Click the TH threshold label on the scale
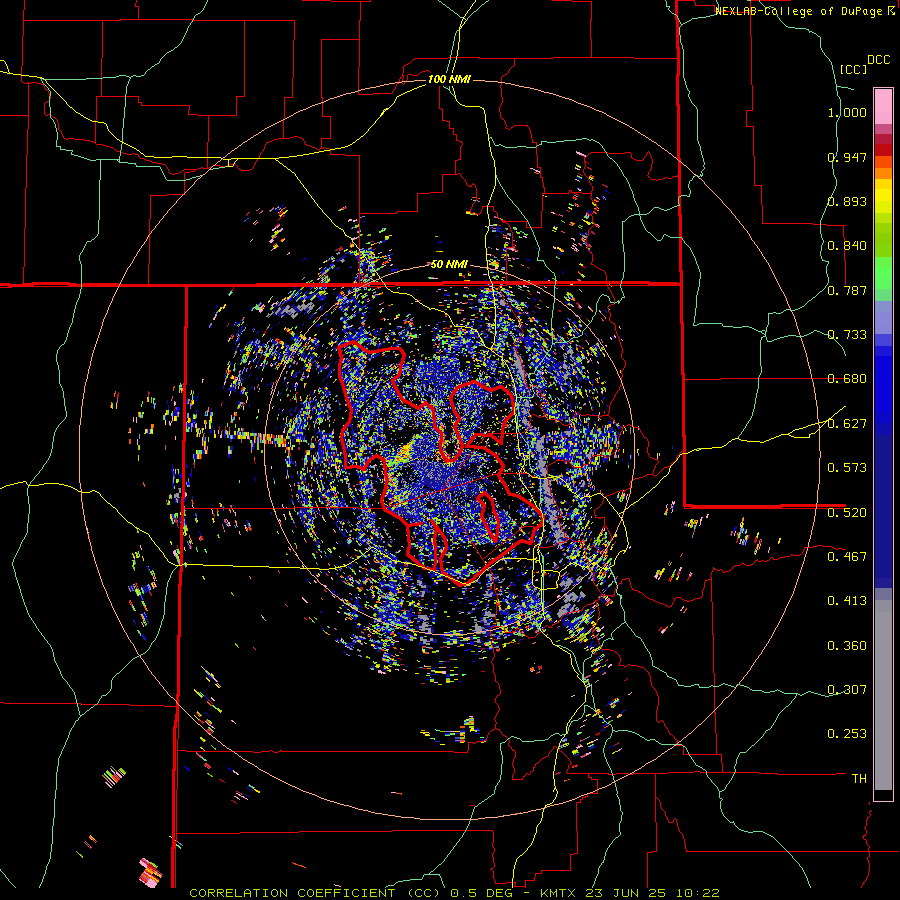The width and height of the screenshot is (900, 900). 859,779
